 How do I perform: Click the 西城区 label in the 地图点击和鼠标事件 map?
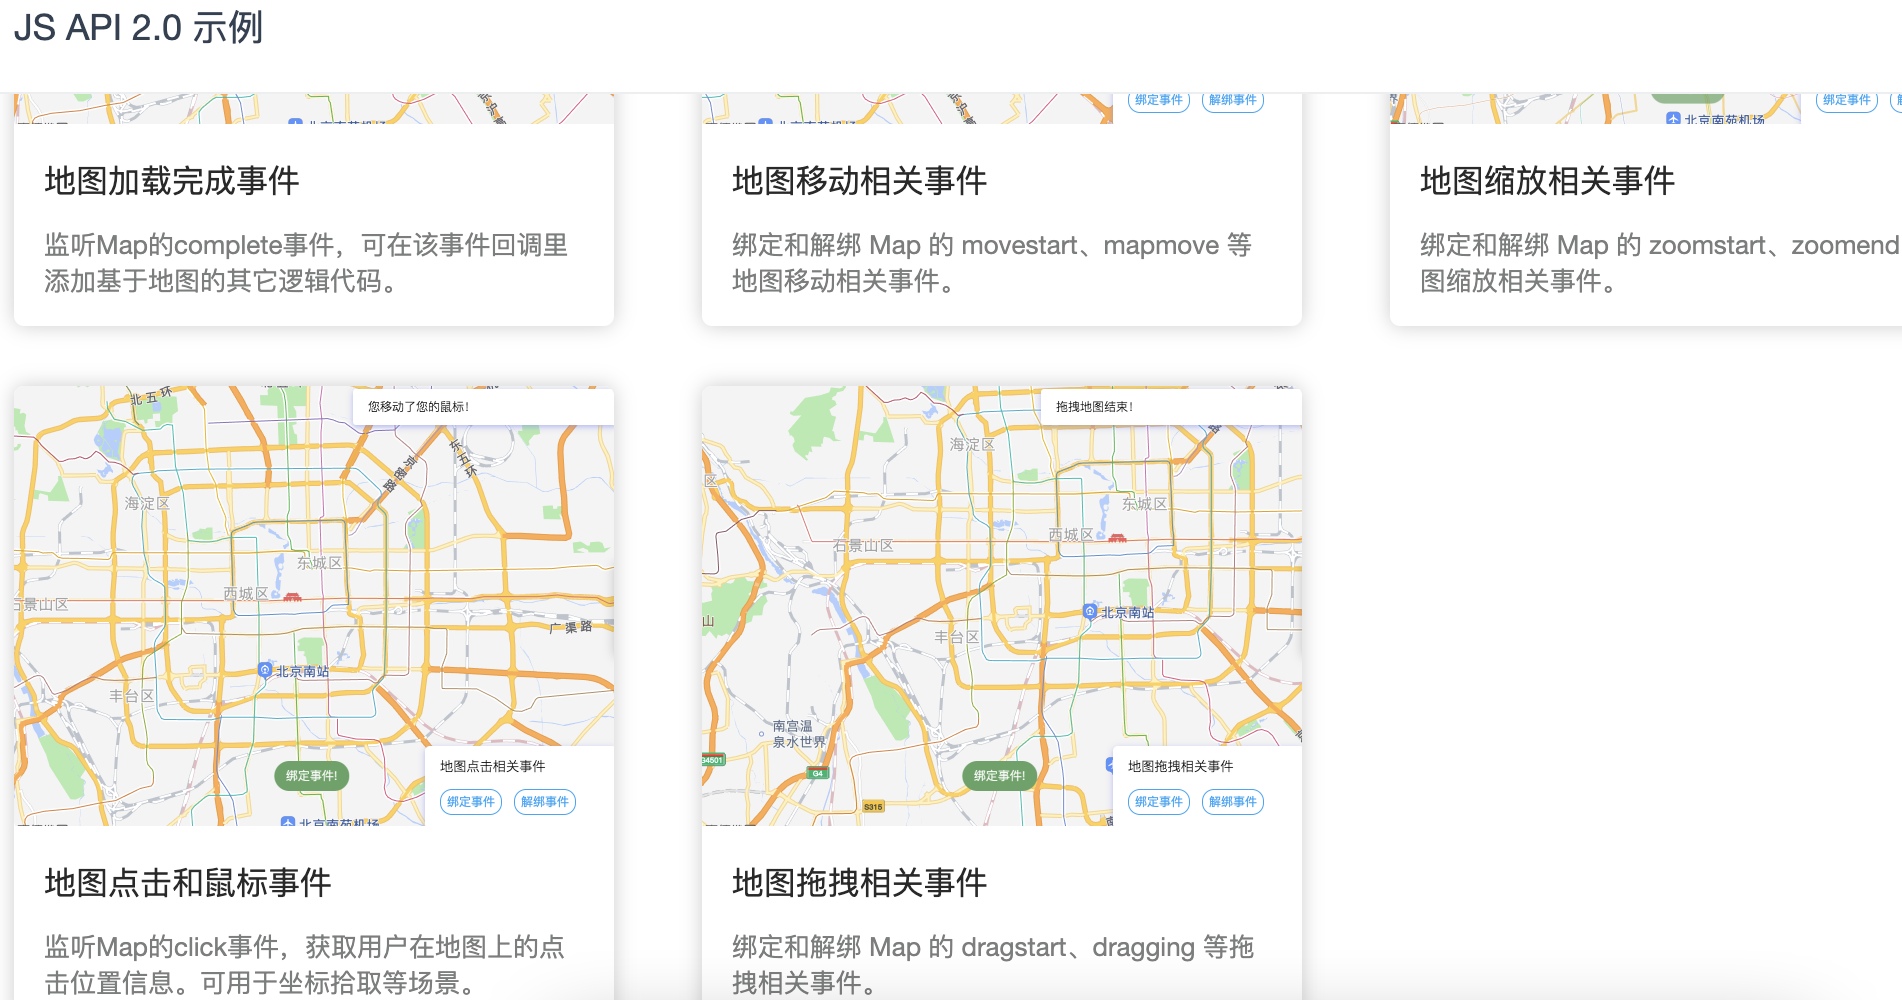coord(246,594)
